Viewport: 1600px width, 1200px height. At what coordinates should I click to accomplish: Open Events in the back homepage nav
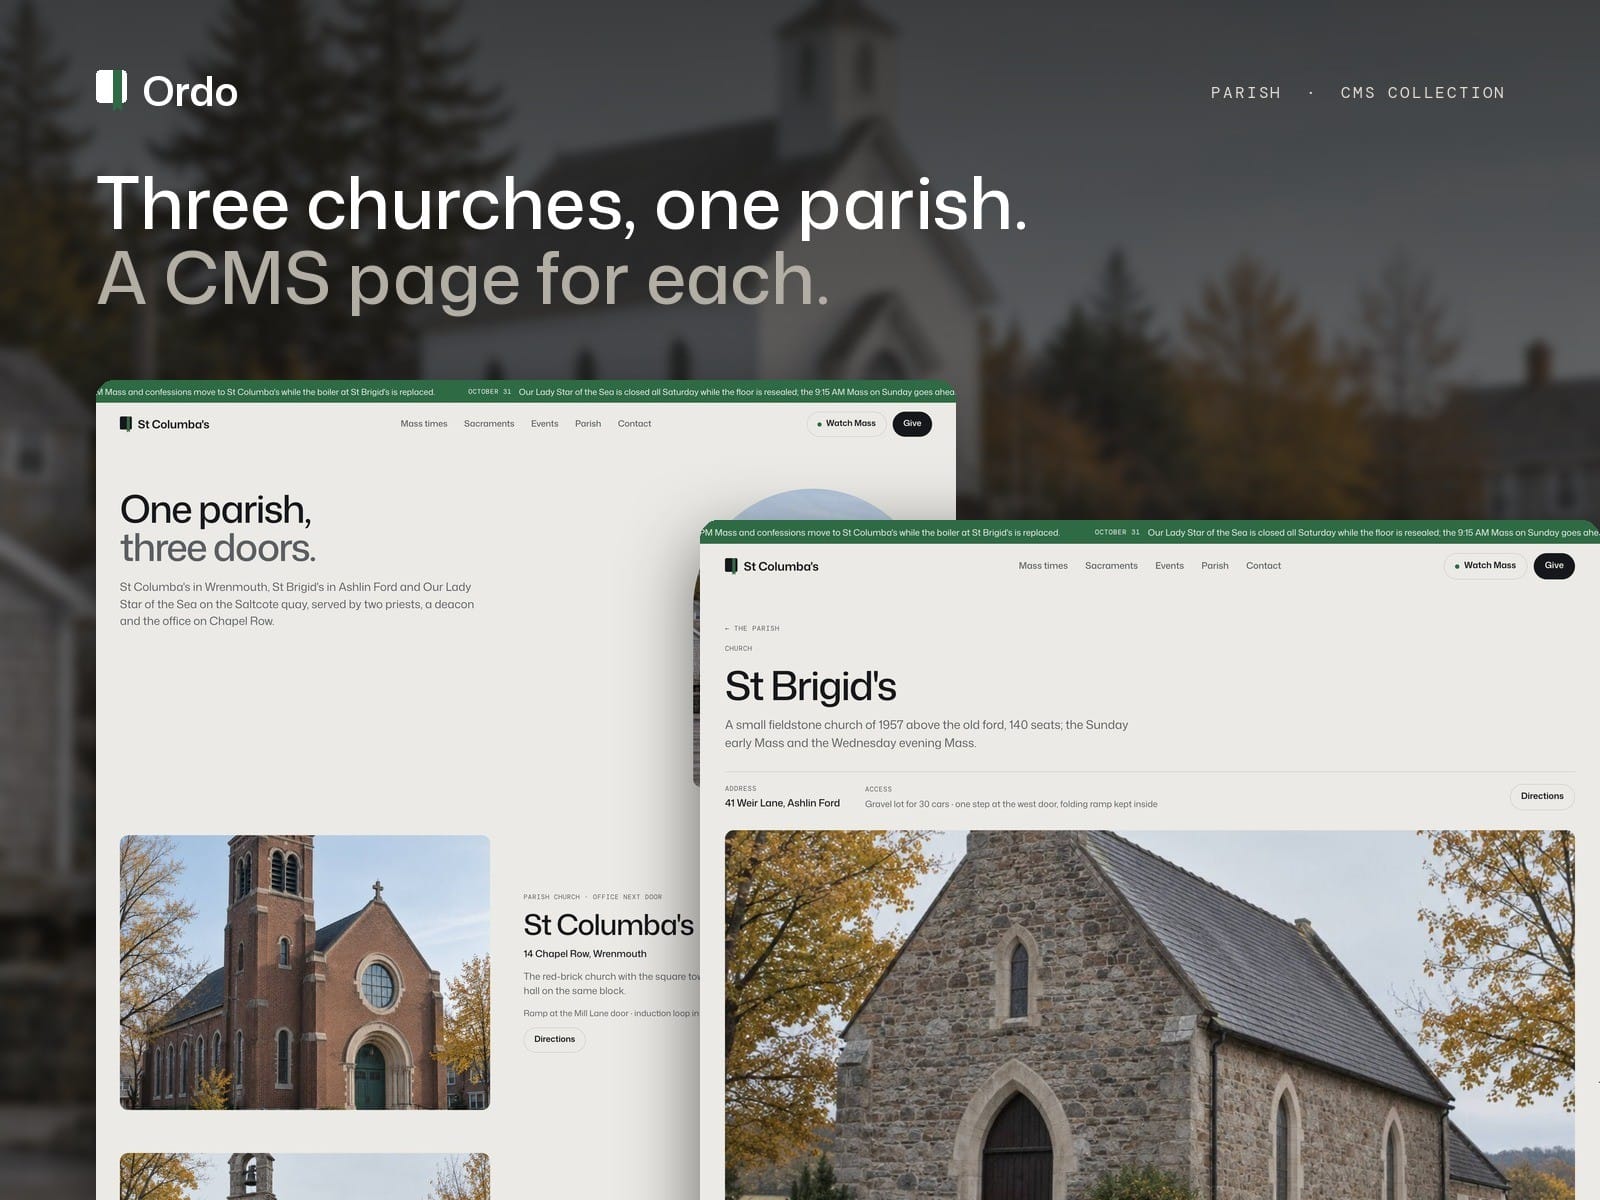(545, 424)
